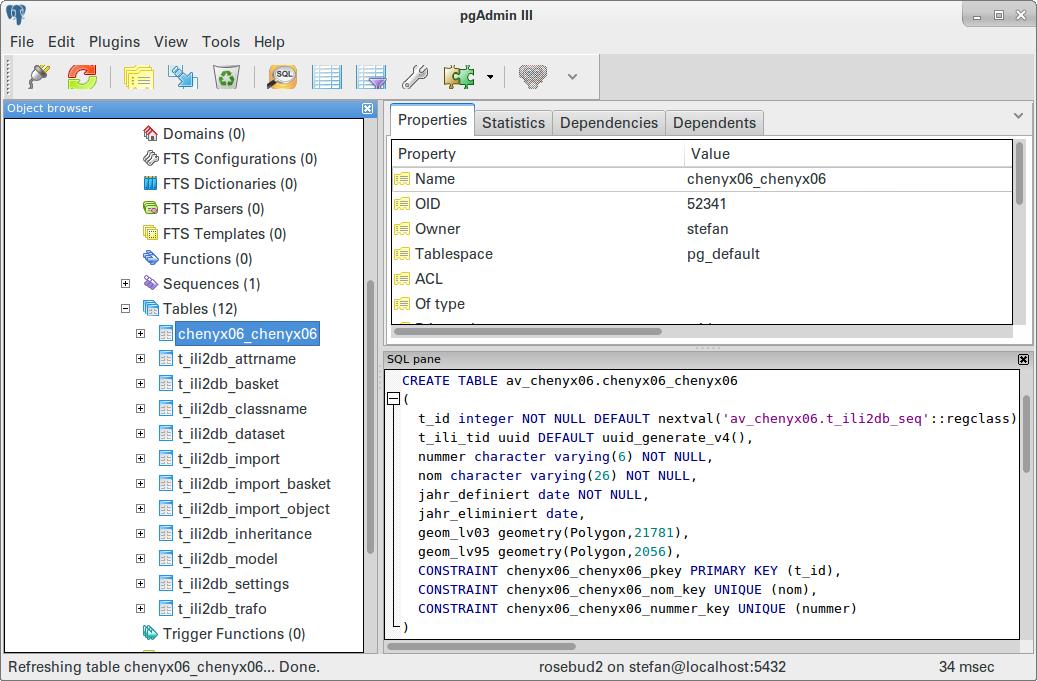Close the SQL pane
The width and height of the screenshot is (1037, 681).
1023,359
